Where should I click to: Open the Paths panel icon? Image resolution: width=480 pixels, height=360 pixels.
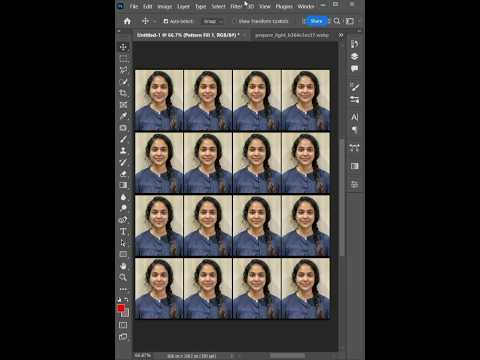coord(355,148)
